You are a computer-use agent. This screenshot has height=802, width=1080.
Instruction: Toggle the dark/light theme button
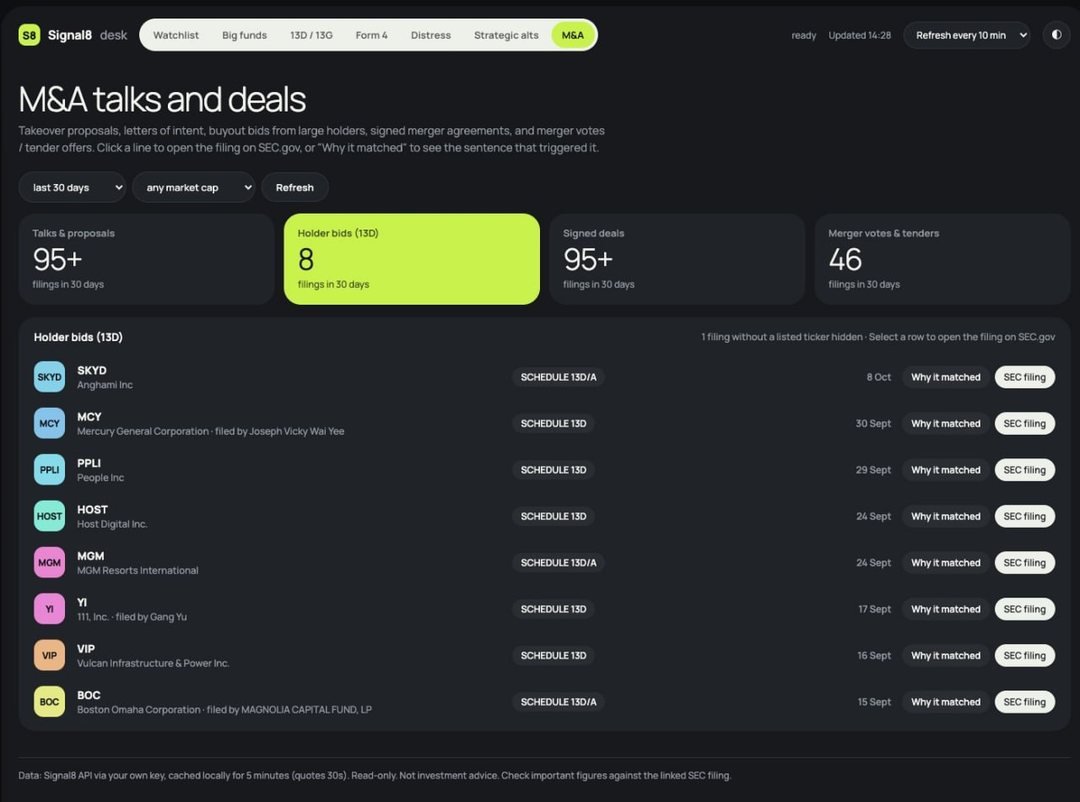[x=1056, y=35]
